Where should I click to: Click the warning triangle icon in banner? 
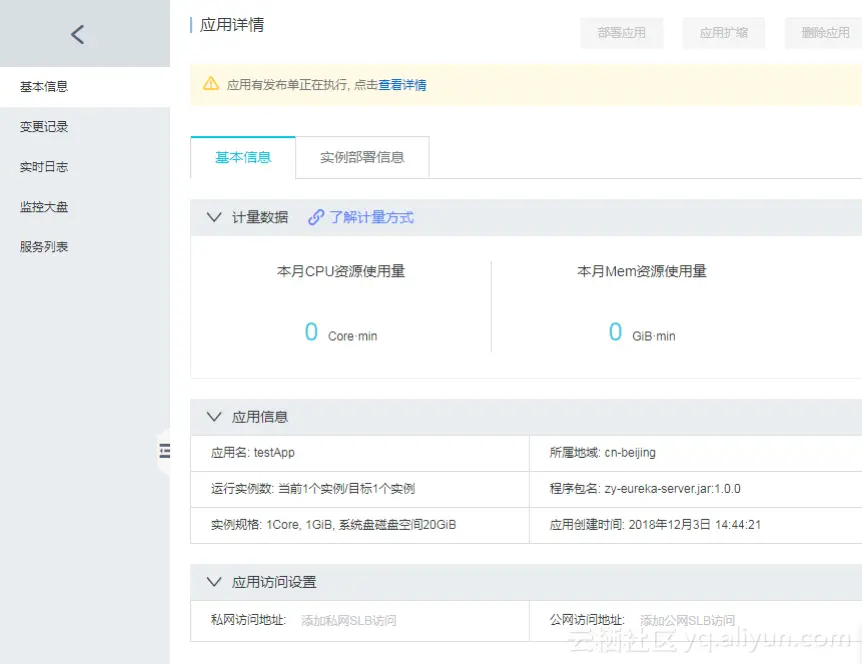click(x=211, y=84)
